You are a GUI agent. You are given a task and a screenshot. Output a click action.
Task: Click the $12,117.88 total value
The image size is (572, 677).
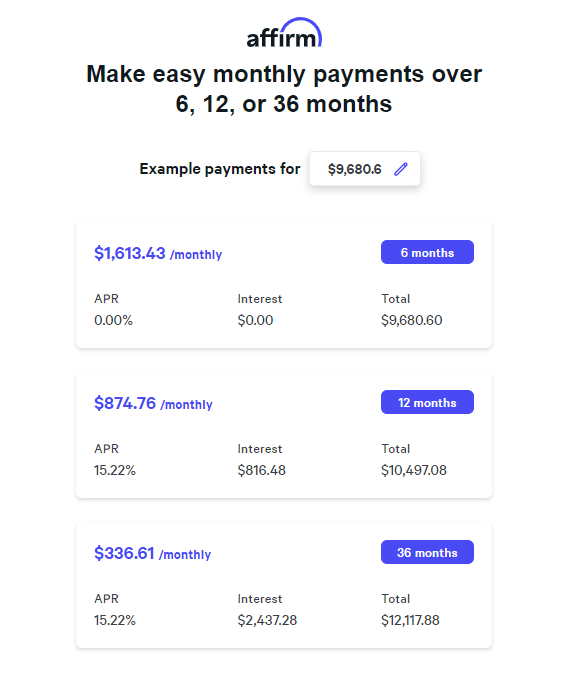tap(410, 620)
